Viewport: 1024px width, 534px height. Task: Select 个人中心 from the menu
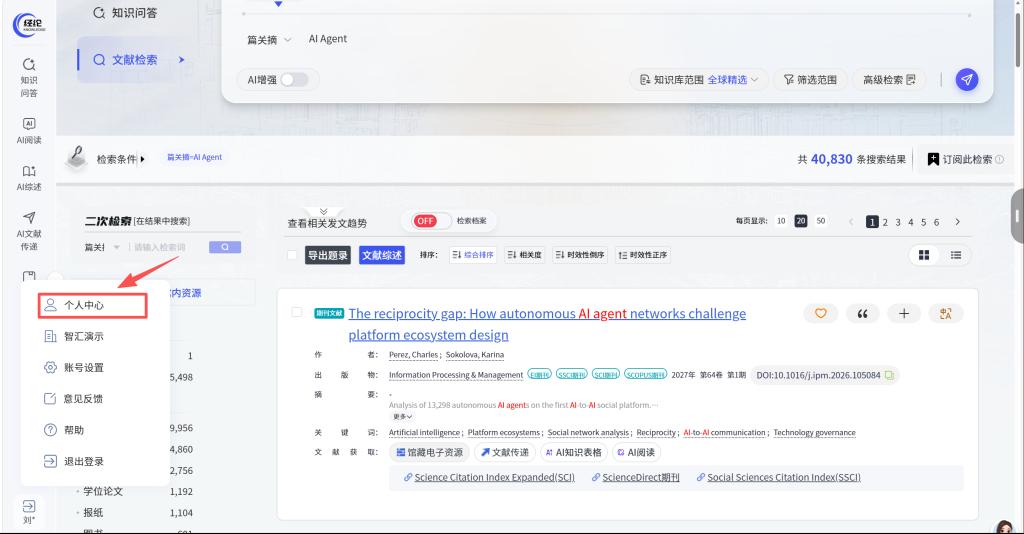(x=93, y=305)
